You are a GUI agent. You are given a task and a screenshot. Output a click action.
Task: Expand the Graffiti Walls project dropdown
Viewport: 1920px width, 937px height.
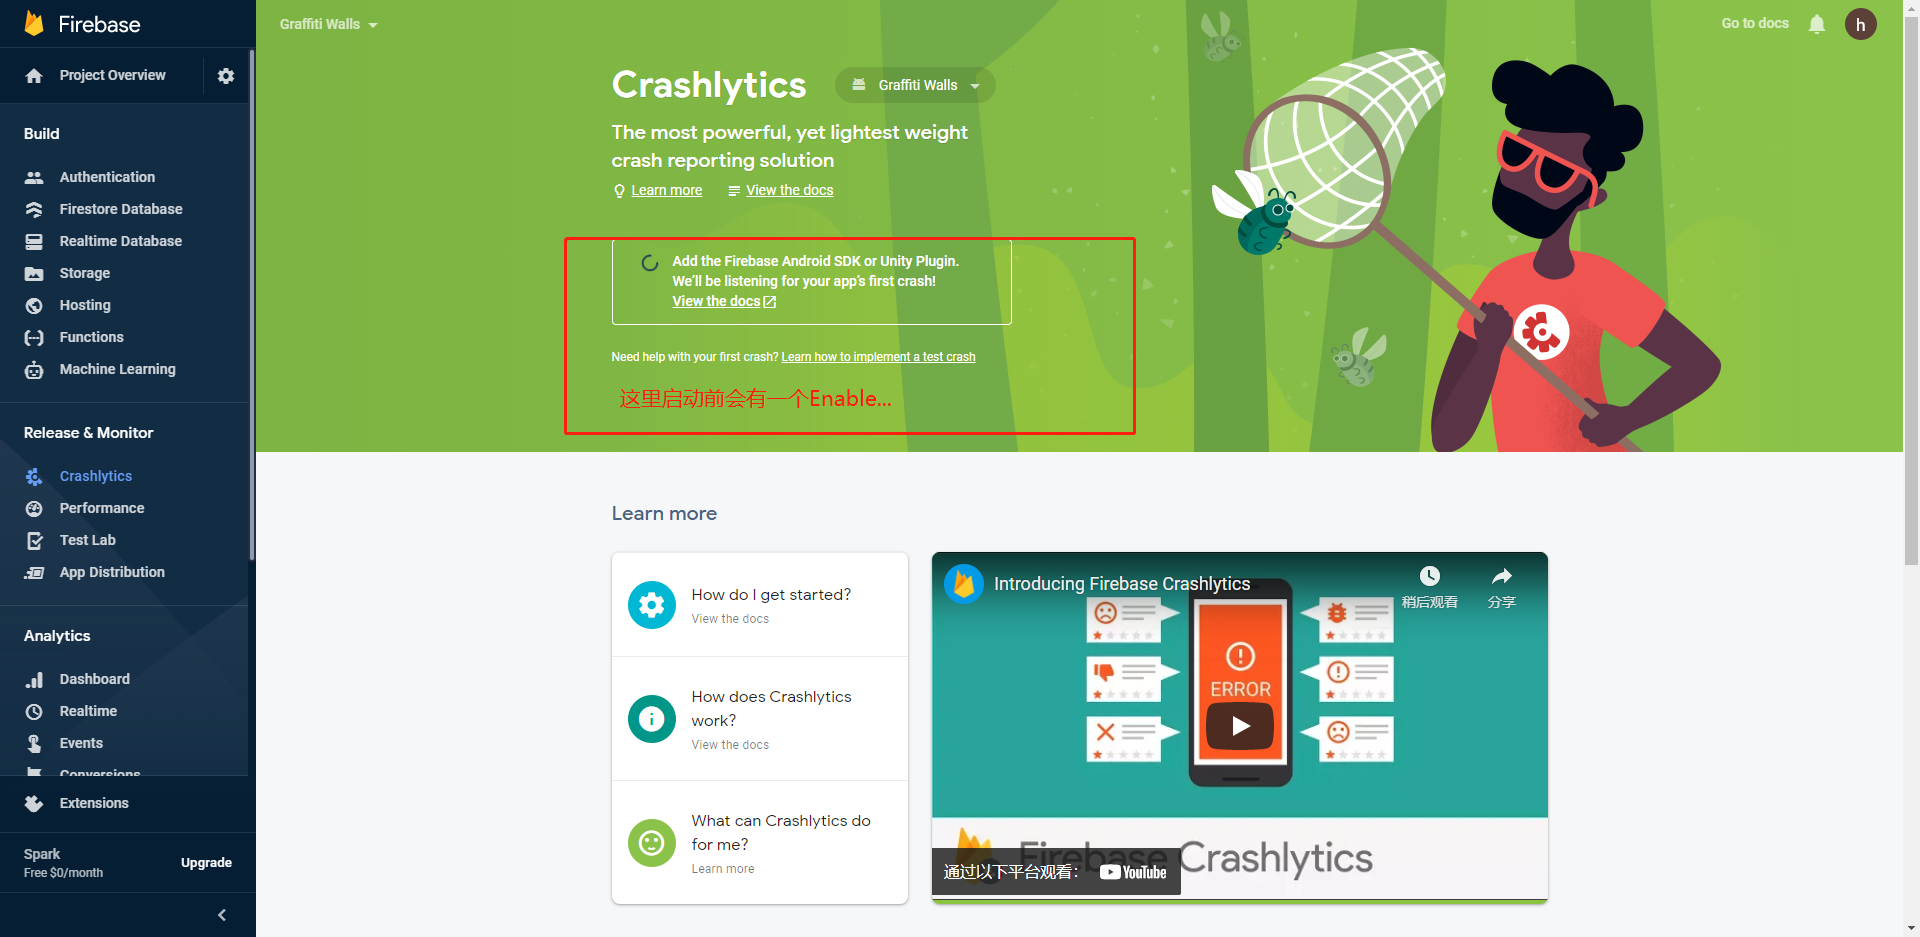(x=329, y=24)
